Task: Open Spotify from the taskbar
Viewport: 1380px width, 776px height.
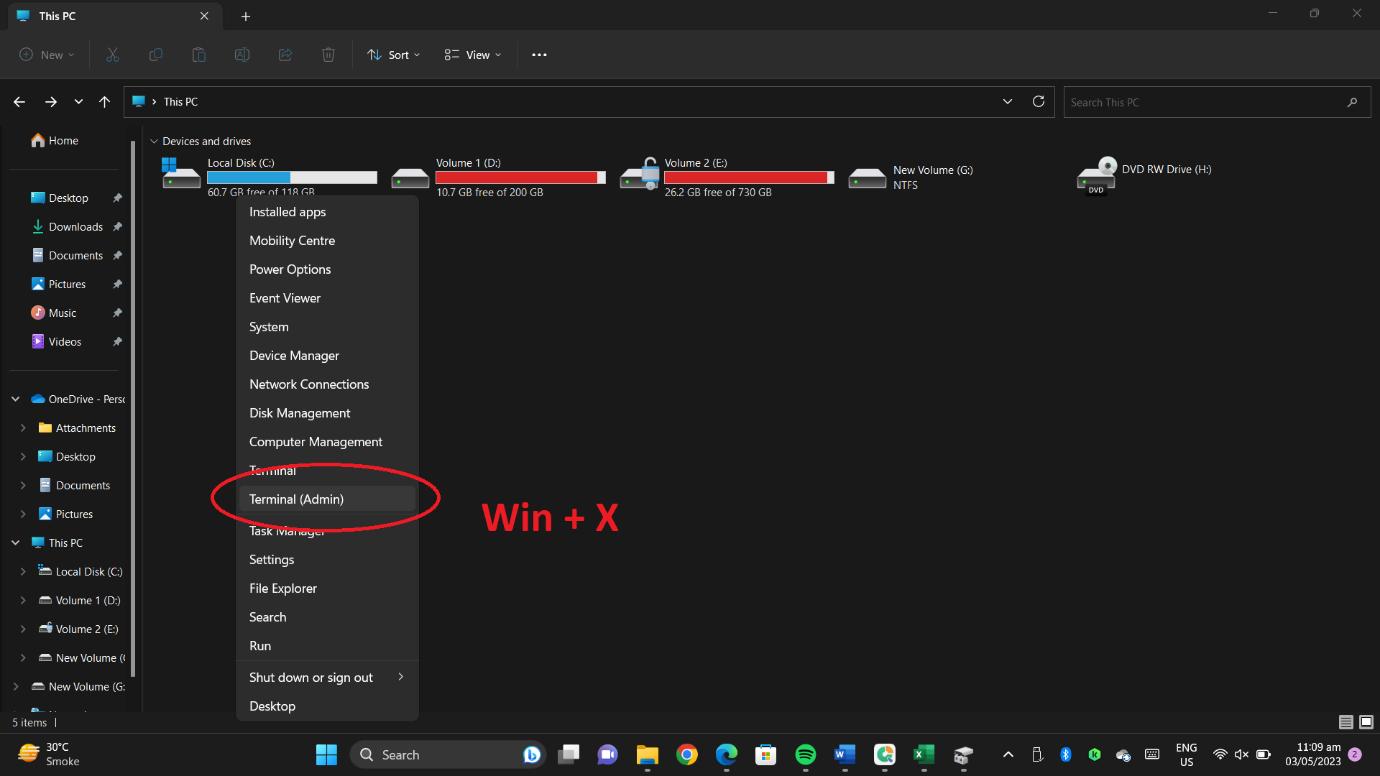Action: click(x=805, y=754)
